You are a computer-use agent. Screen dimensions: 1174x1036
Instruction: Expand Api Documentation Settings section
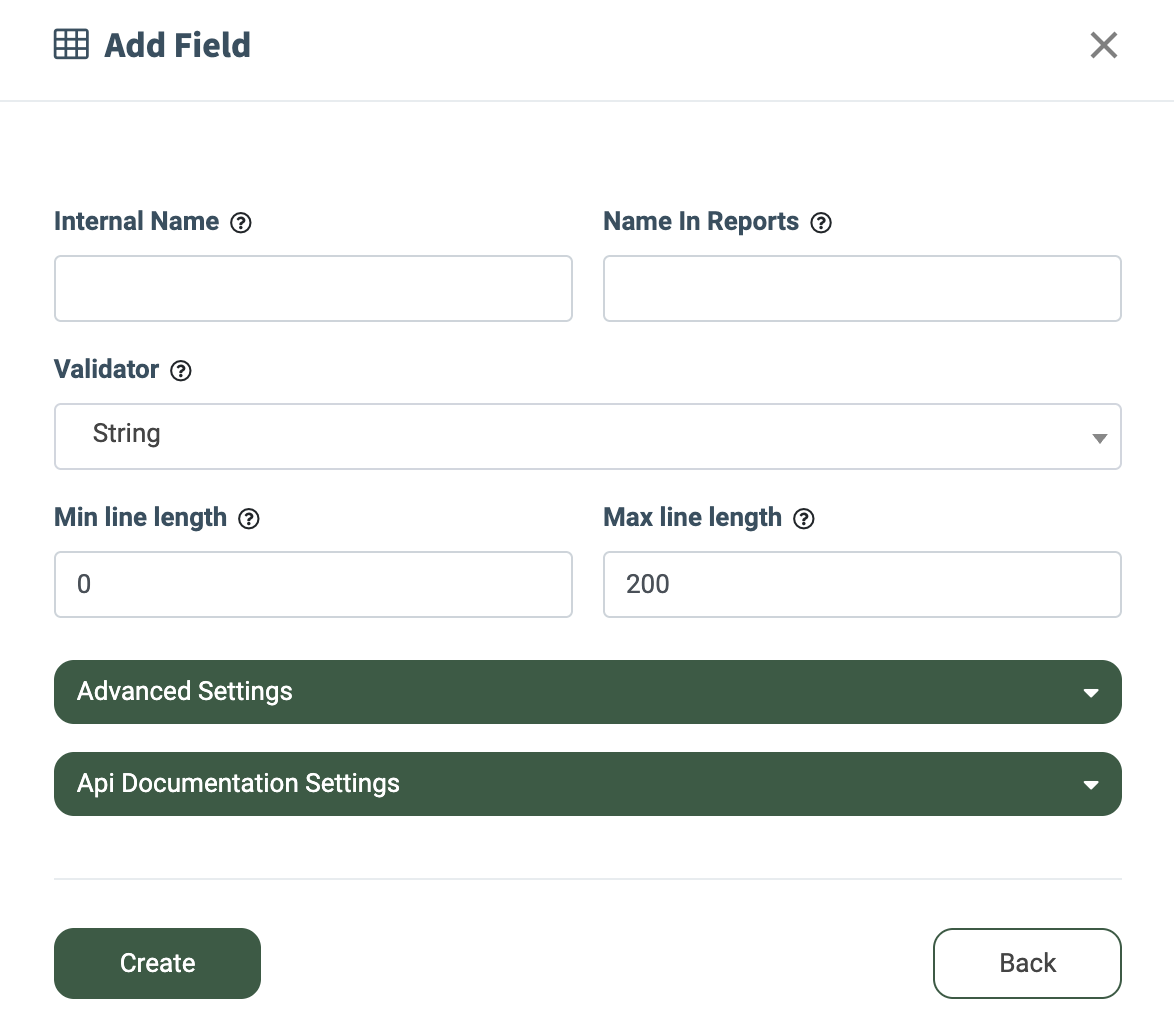(x=587, y=784)
